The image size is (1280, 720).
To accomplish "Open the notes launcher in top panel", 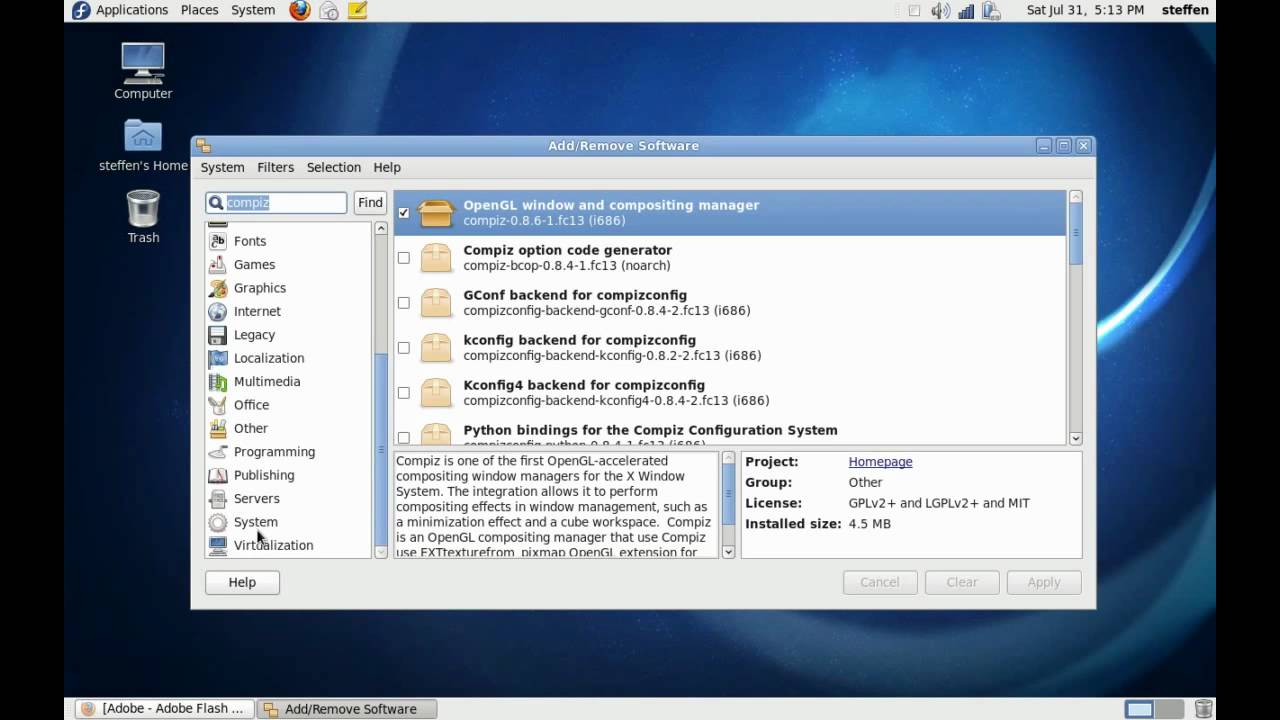I will (357, 10).
